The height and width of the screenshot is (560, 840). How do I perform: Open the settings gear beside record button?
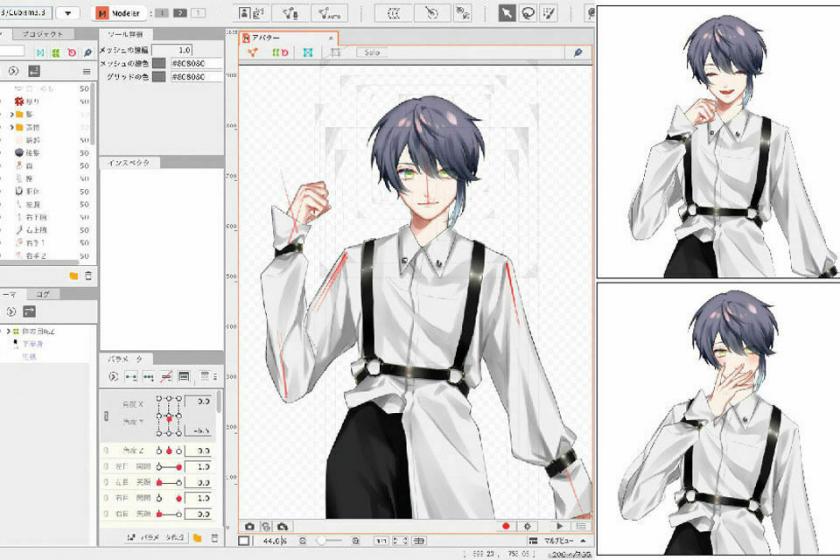(x=528, y=526)
